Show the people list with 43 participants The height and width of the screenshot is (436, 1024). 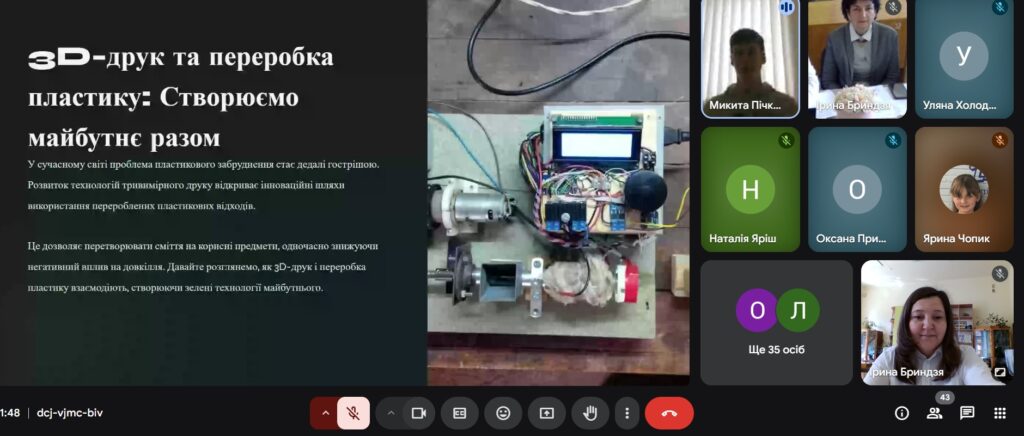point(934,412)
